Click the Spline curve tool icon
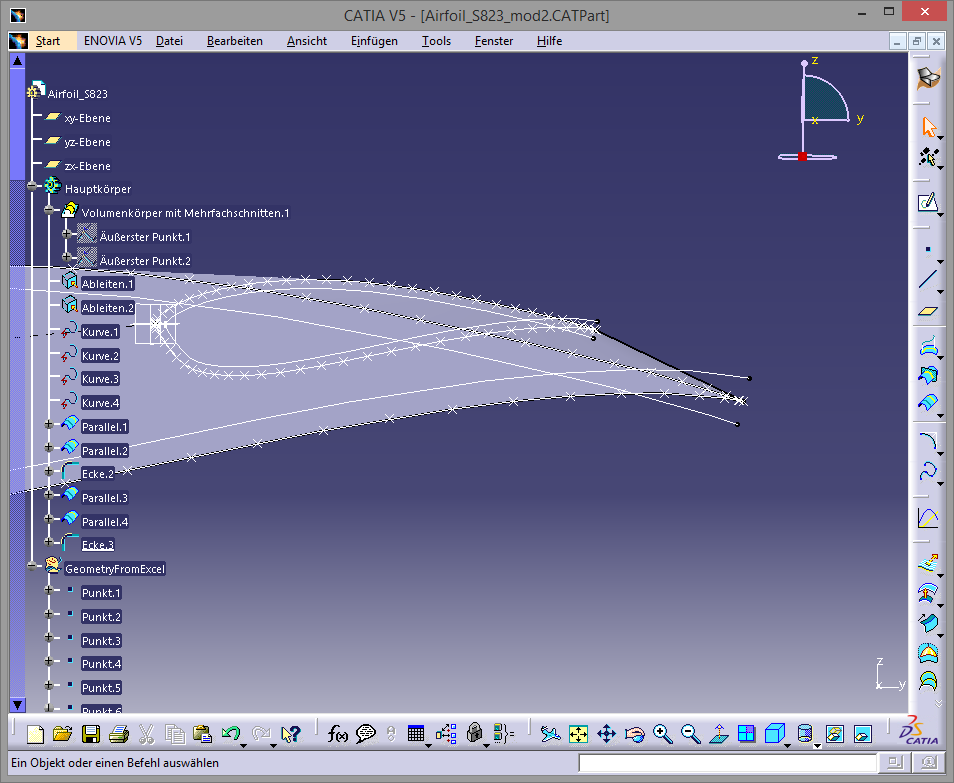This screenshot has width=954, height=783. (928, 471)
